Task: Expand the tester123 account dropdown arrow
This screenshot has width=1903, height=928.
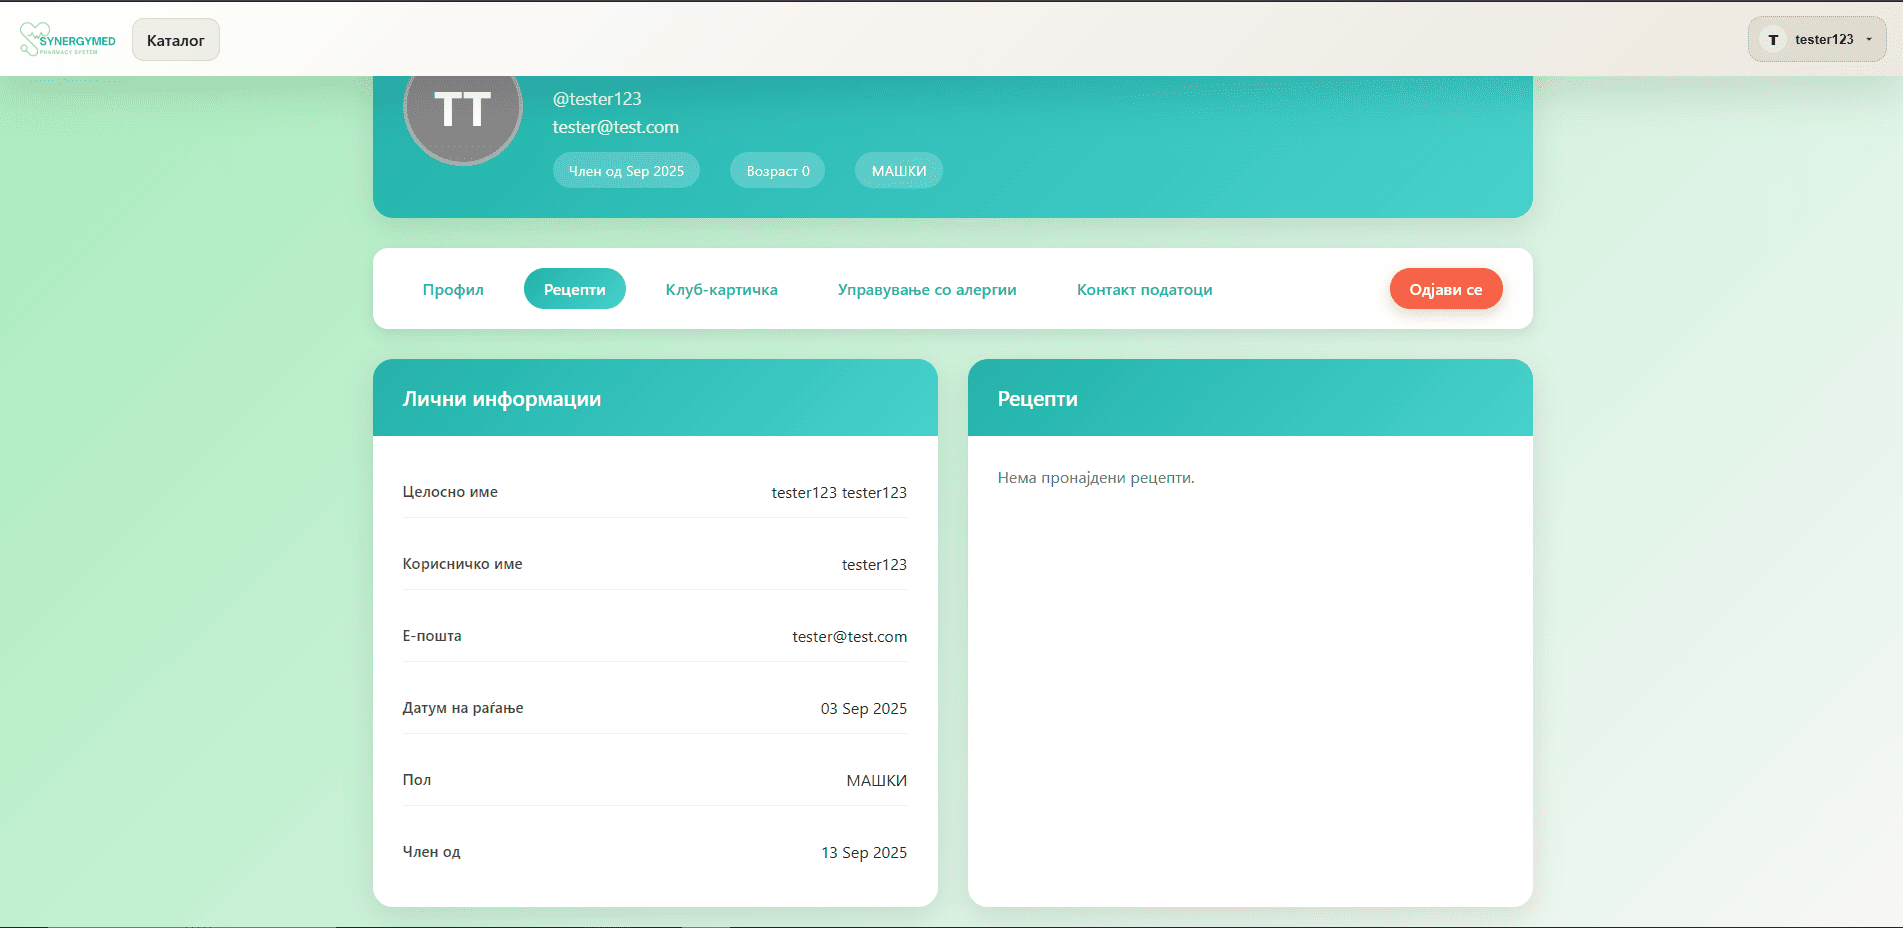Action: click(x=1869, y=40)
